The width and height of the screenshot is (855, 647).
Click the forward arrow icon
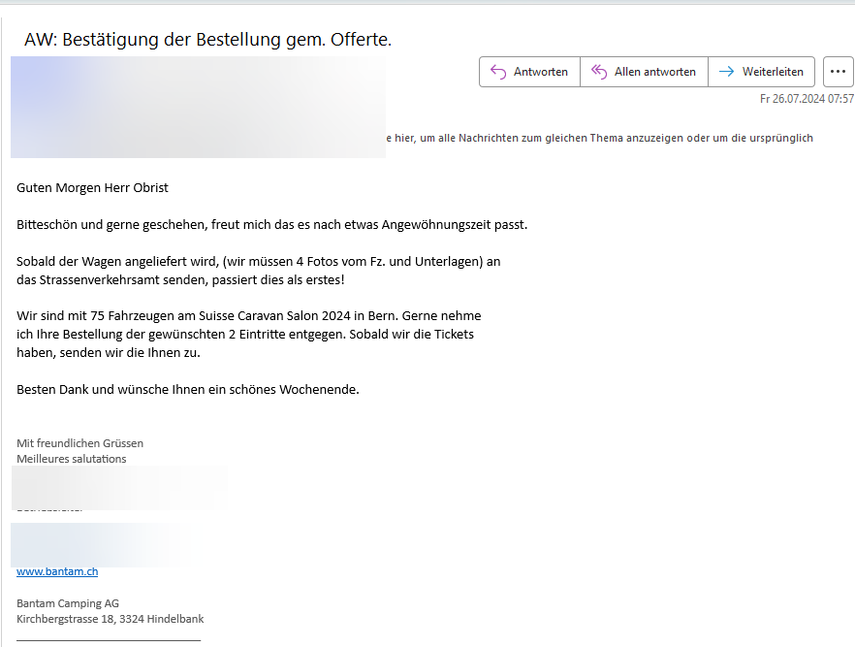726,72
